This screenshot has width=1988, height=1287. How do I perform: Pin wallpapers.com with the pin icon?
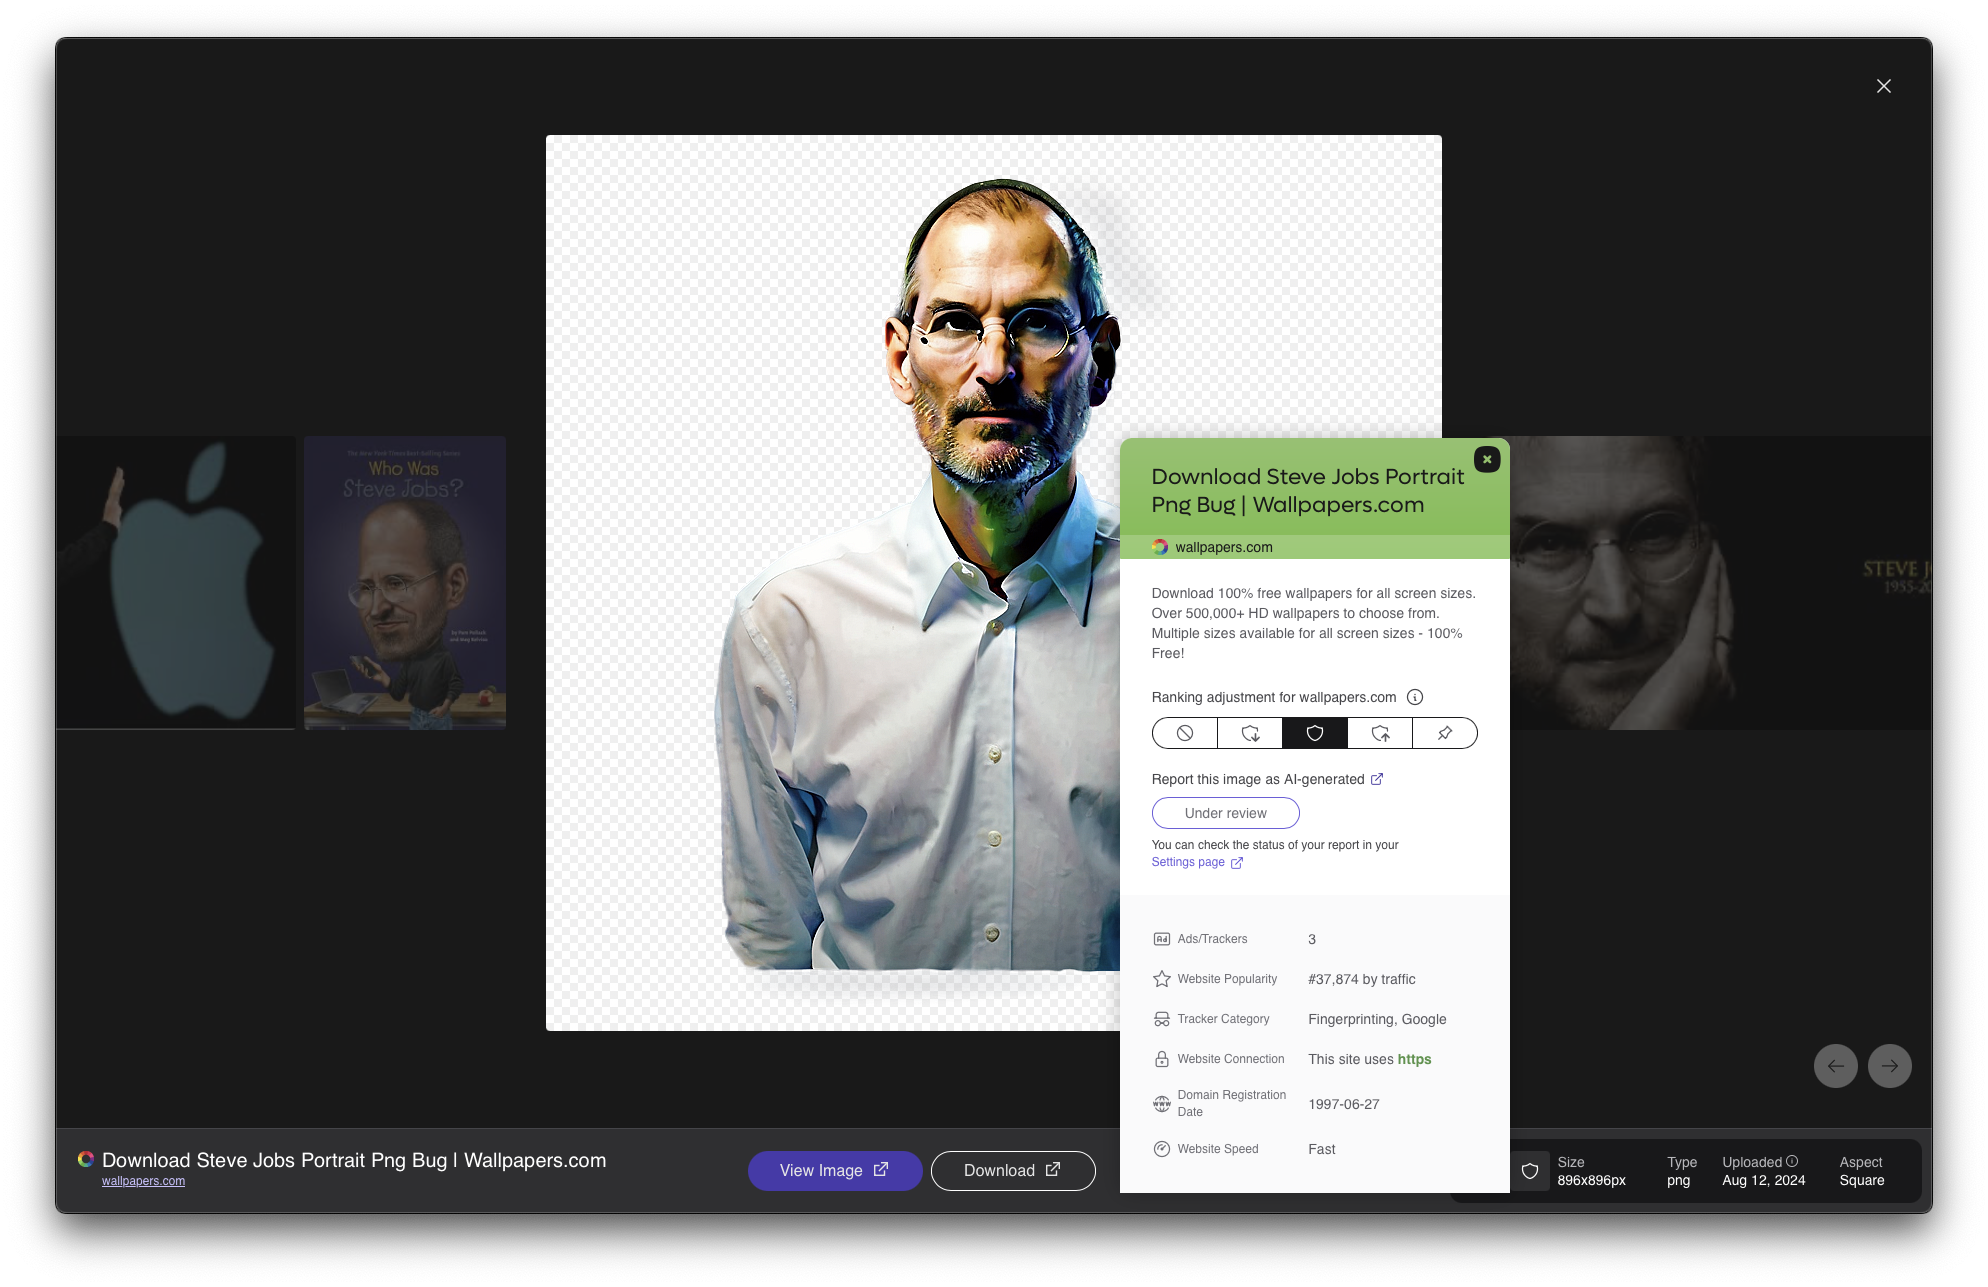point(1445,733)
